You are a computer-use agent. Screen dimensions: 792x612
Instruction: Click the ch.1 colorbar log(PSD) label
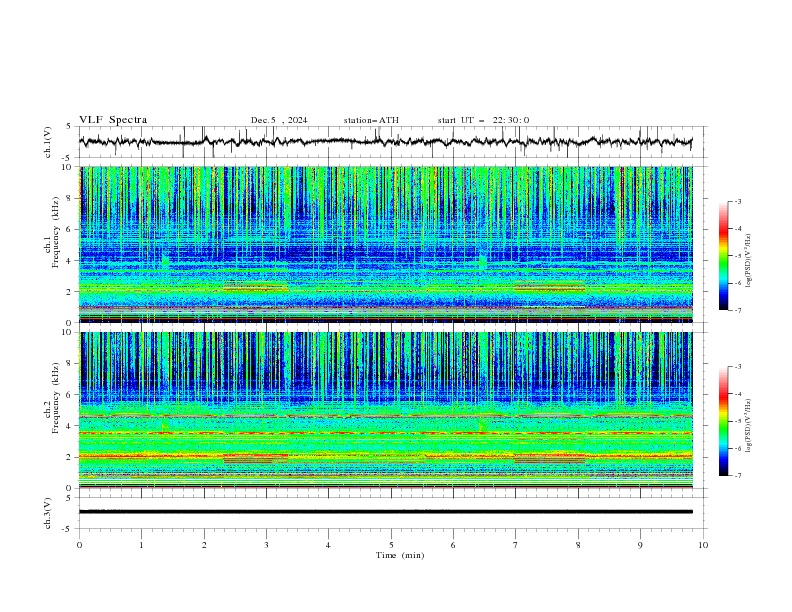748,261
